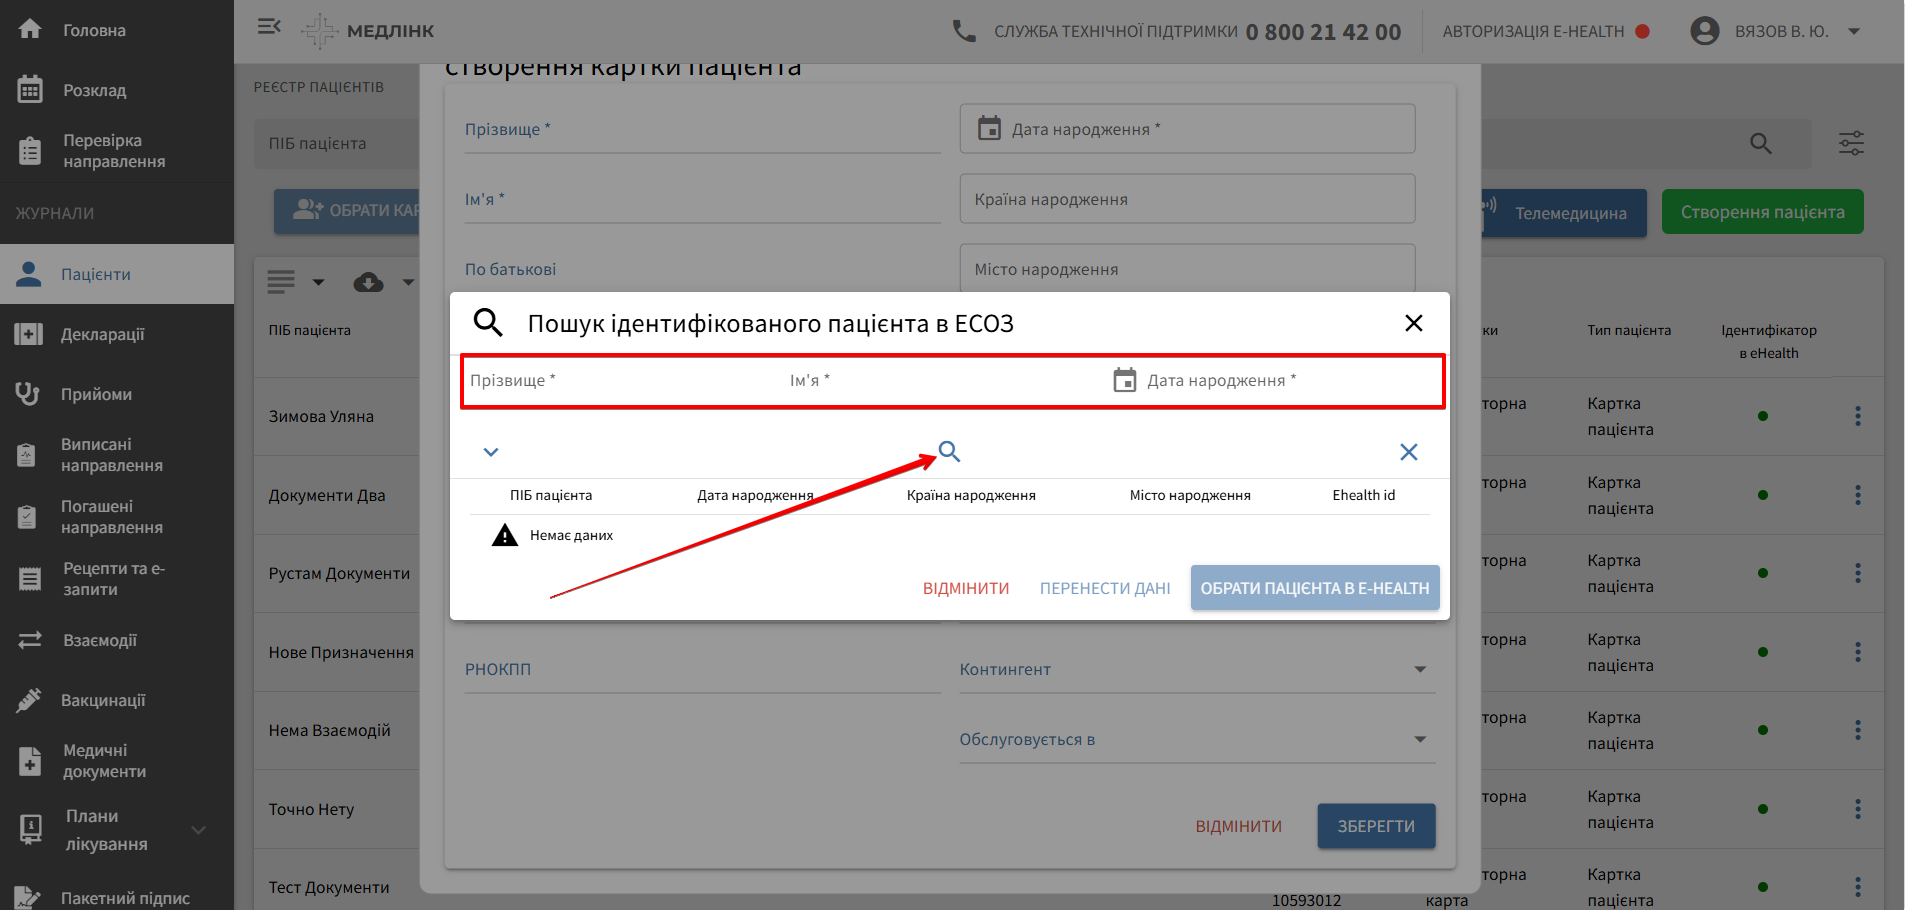Close the ЕСОЗ patient search modal
This screenshot has height=910, width=1905.
(x=1413, y=322)
